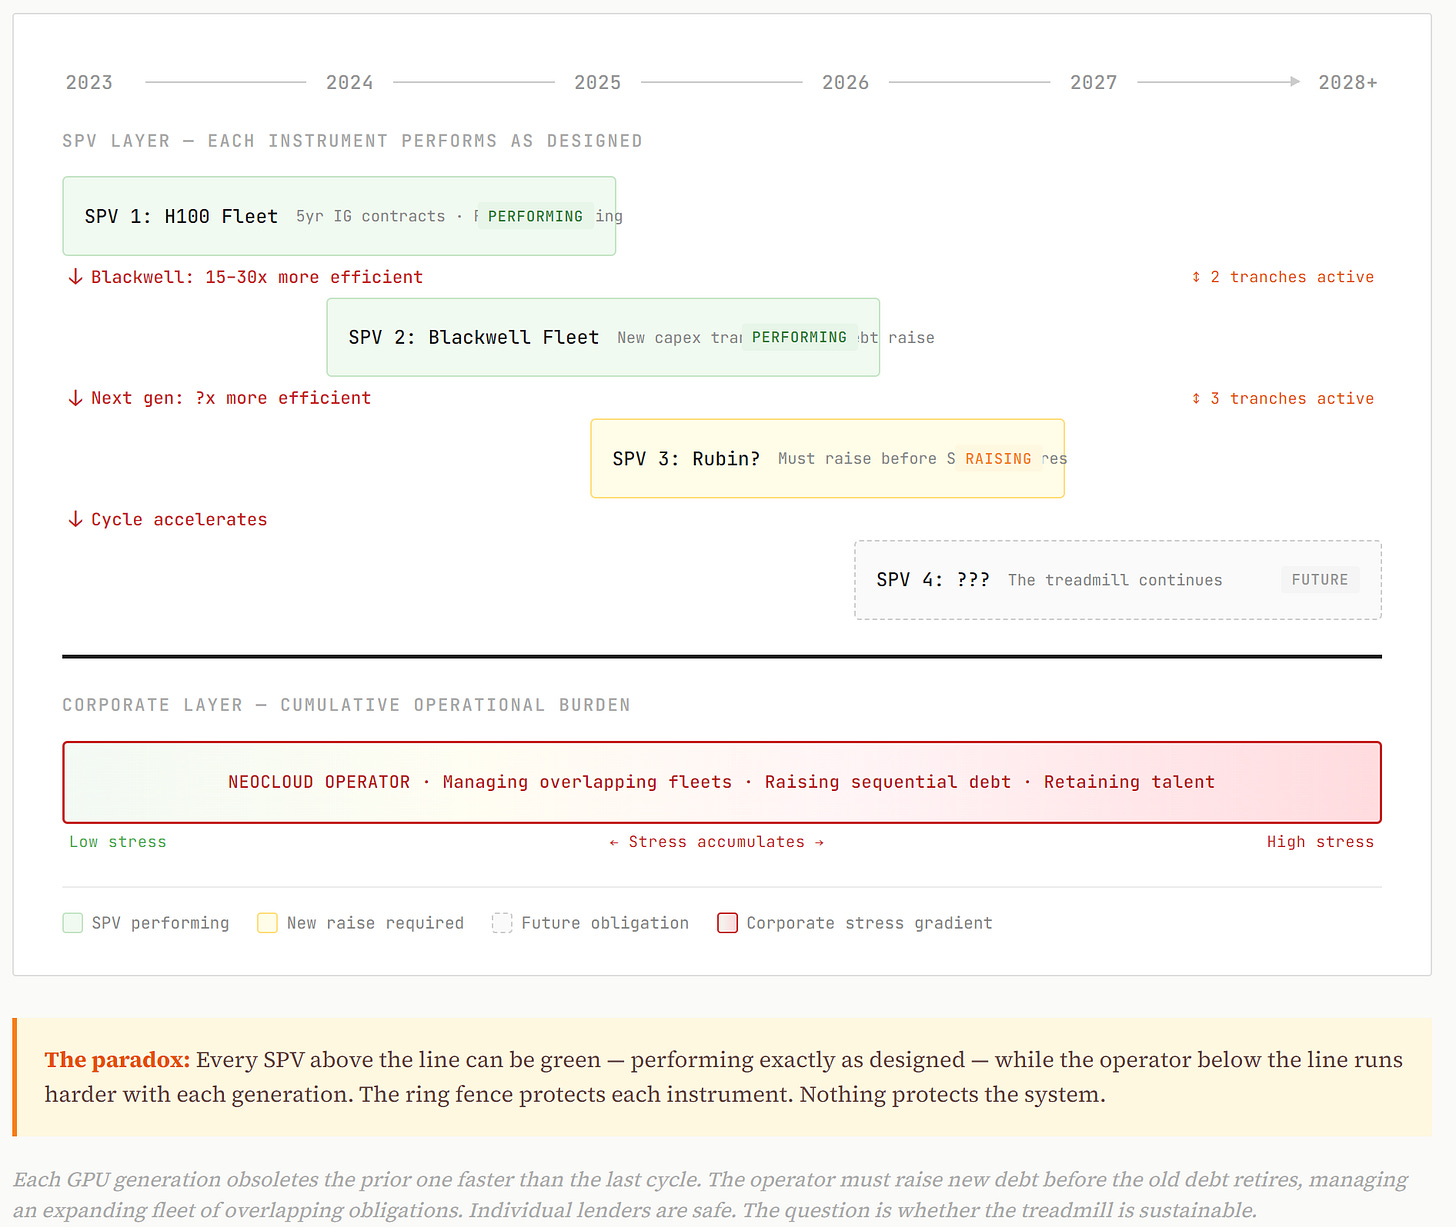Click the CORPORATE LAYER section heading

point(346,705)
